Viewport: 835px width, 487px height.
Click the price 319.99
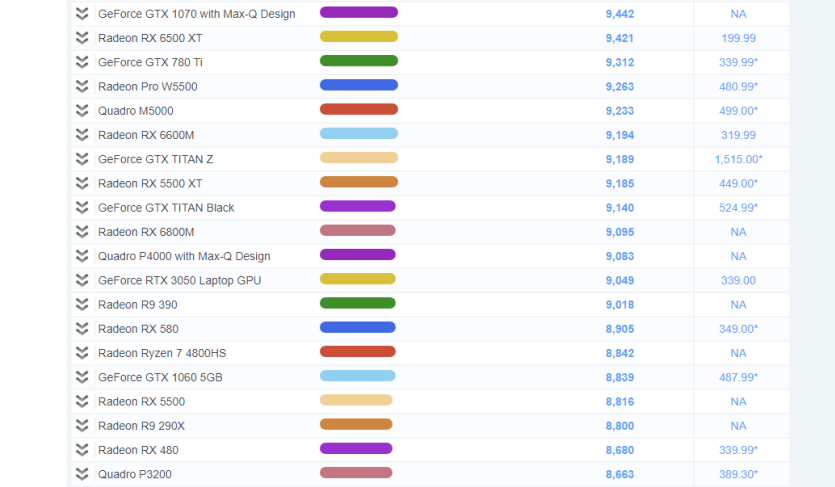[738, 135]
